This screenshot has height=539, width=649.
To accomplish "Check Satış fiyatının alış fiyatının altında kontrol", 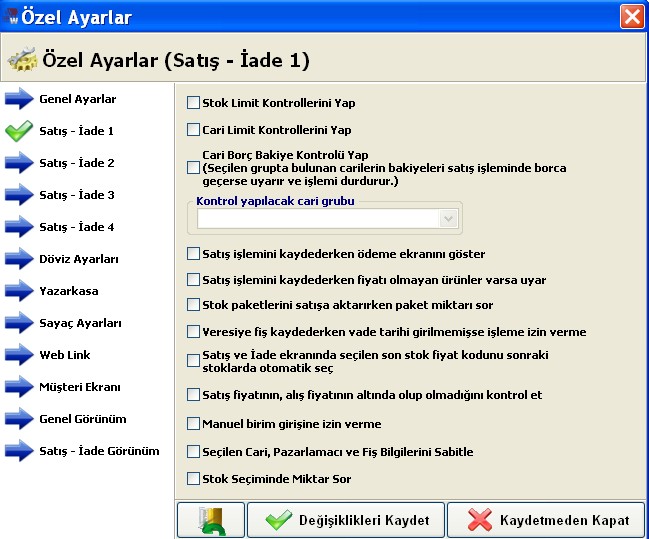I will [x=193, y=395].
